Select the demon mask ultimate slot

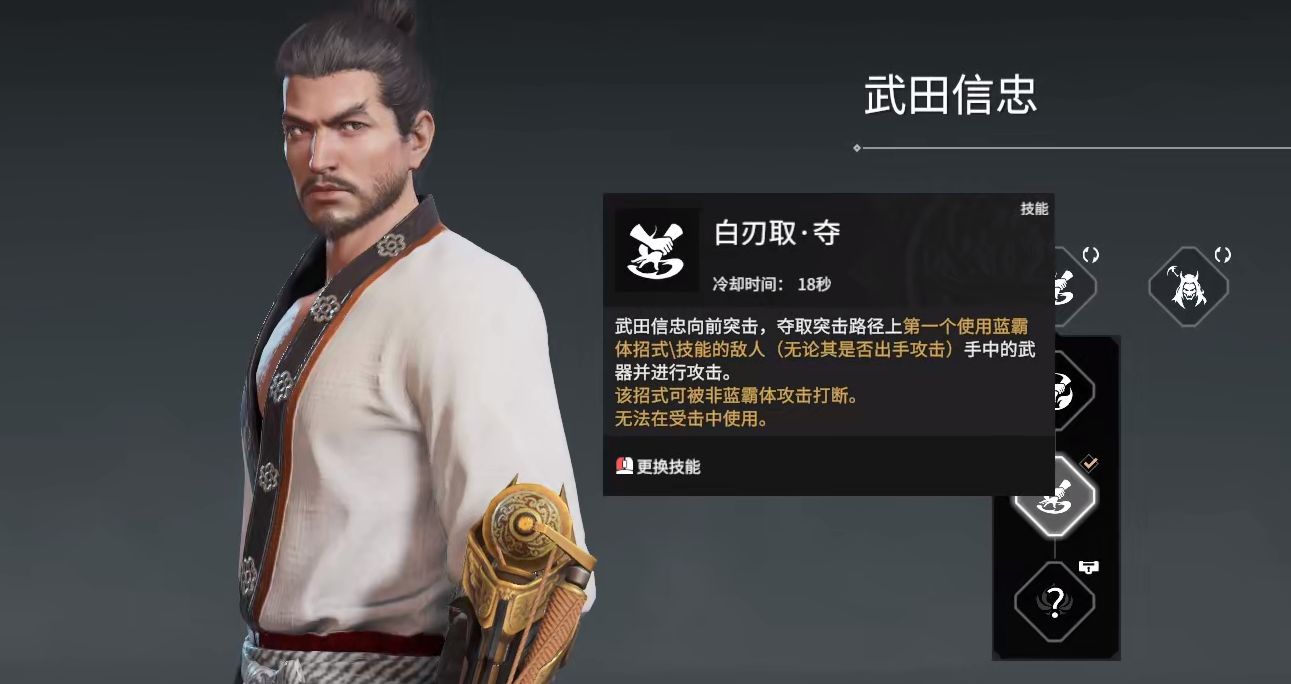pos(1188,287)
